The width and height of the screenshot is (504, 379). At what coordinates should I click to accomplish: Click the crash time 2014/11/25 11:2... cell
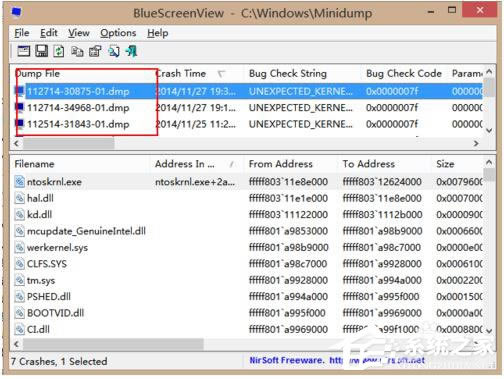pyautogui.click(x=196, y=124)
